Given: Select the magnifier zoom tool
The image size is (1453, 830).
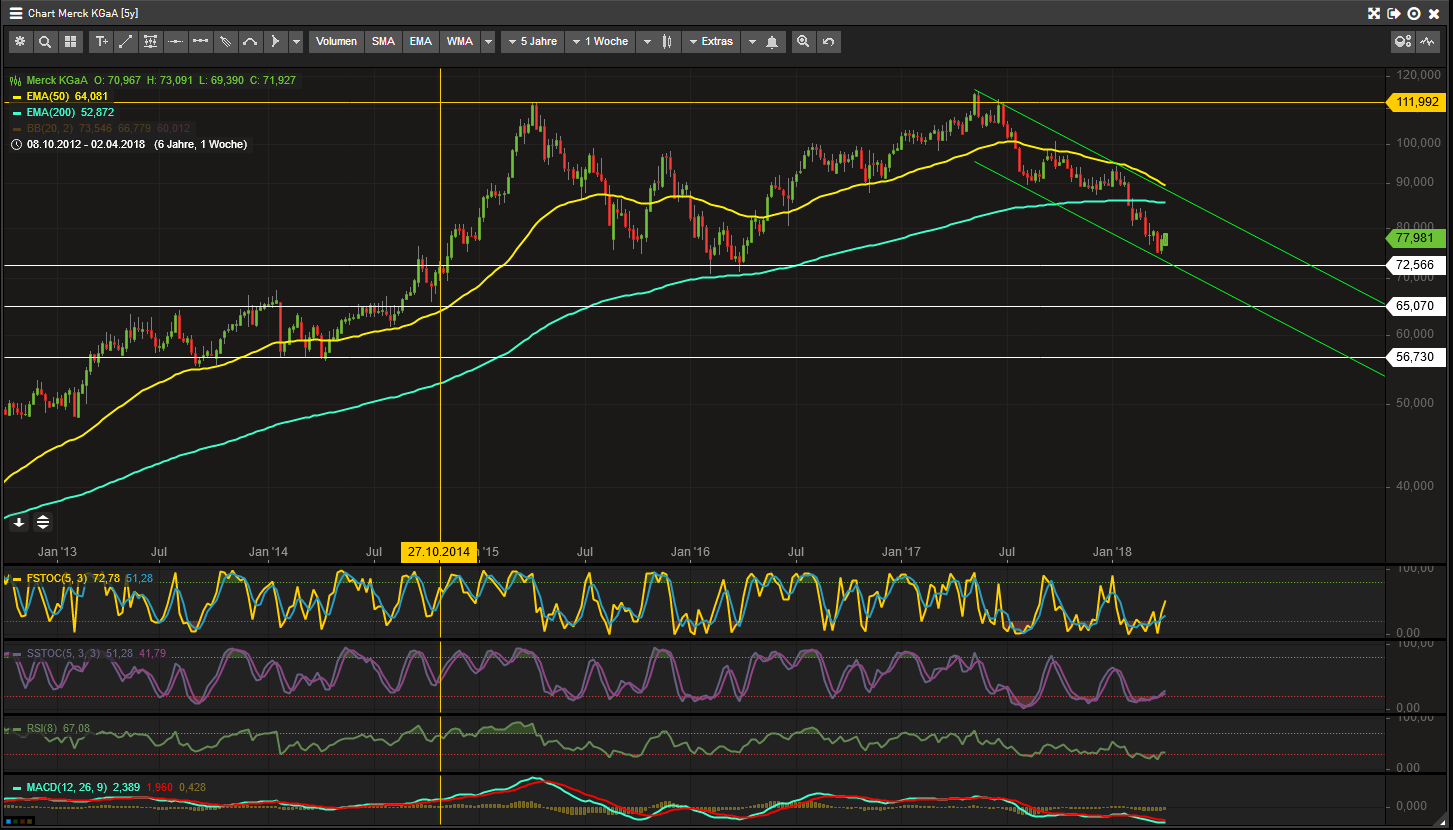Looking at the screenshot, I should pyautogui.click(x=46, y=41).
